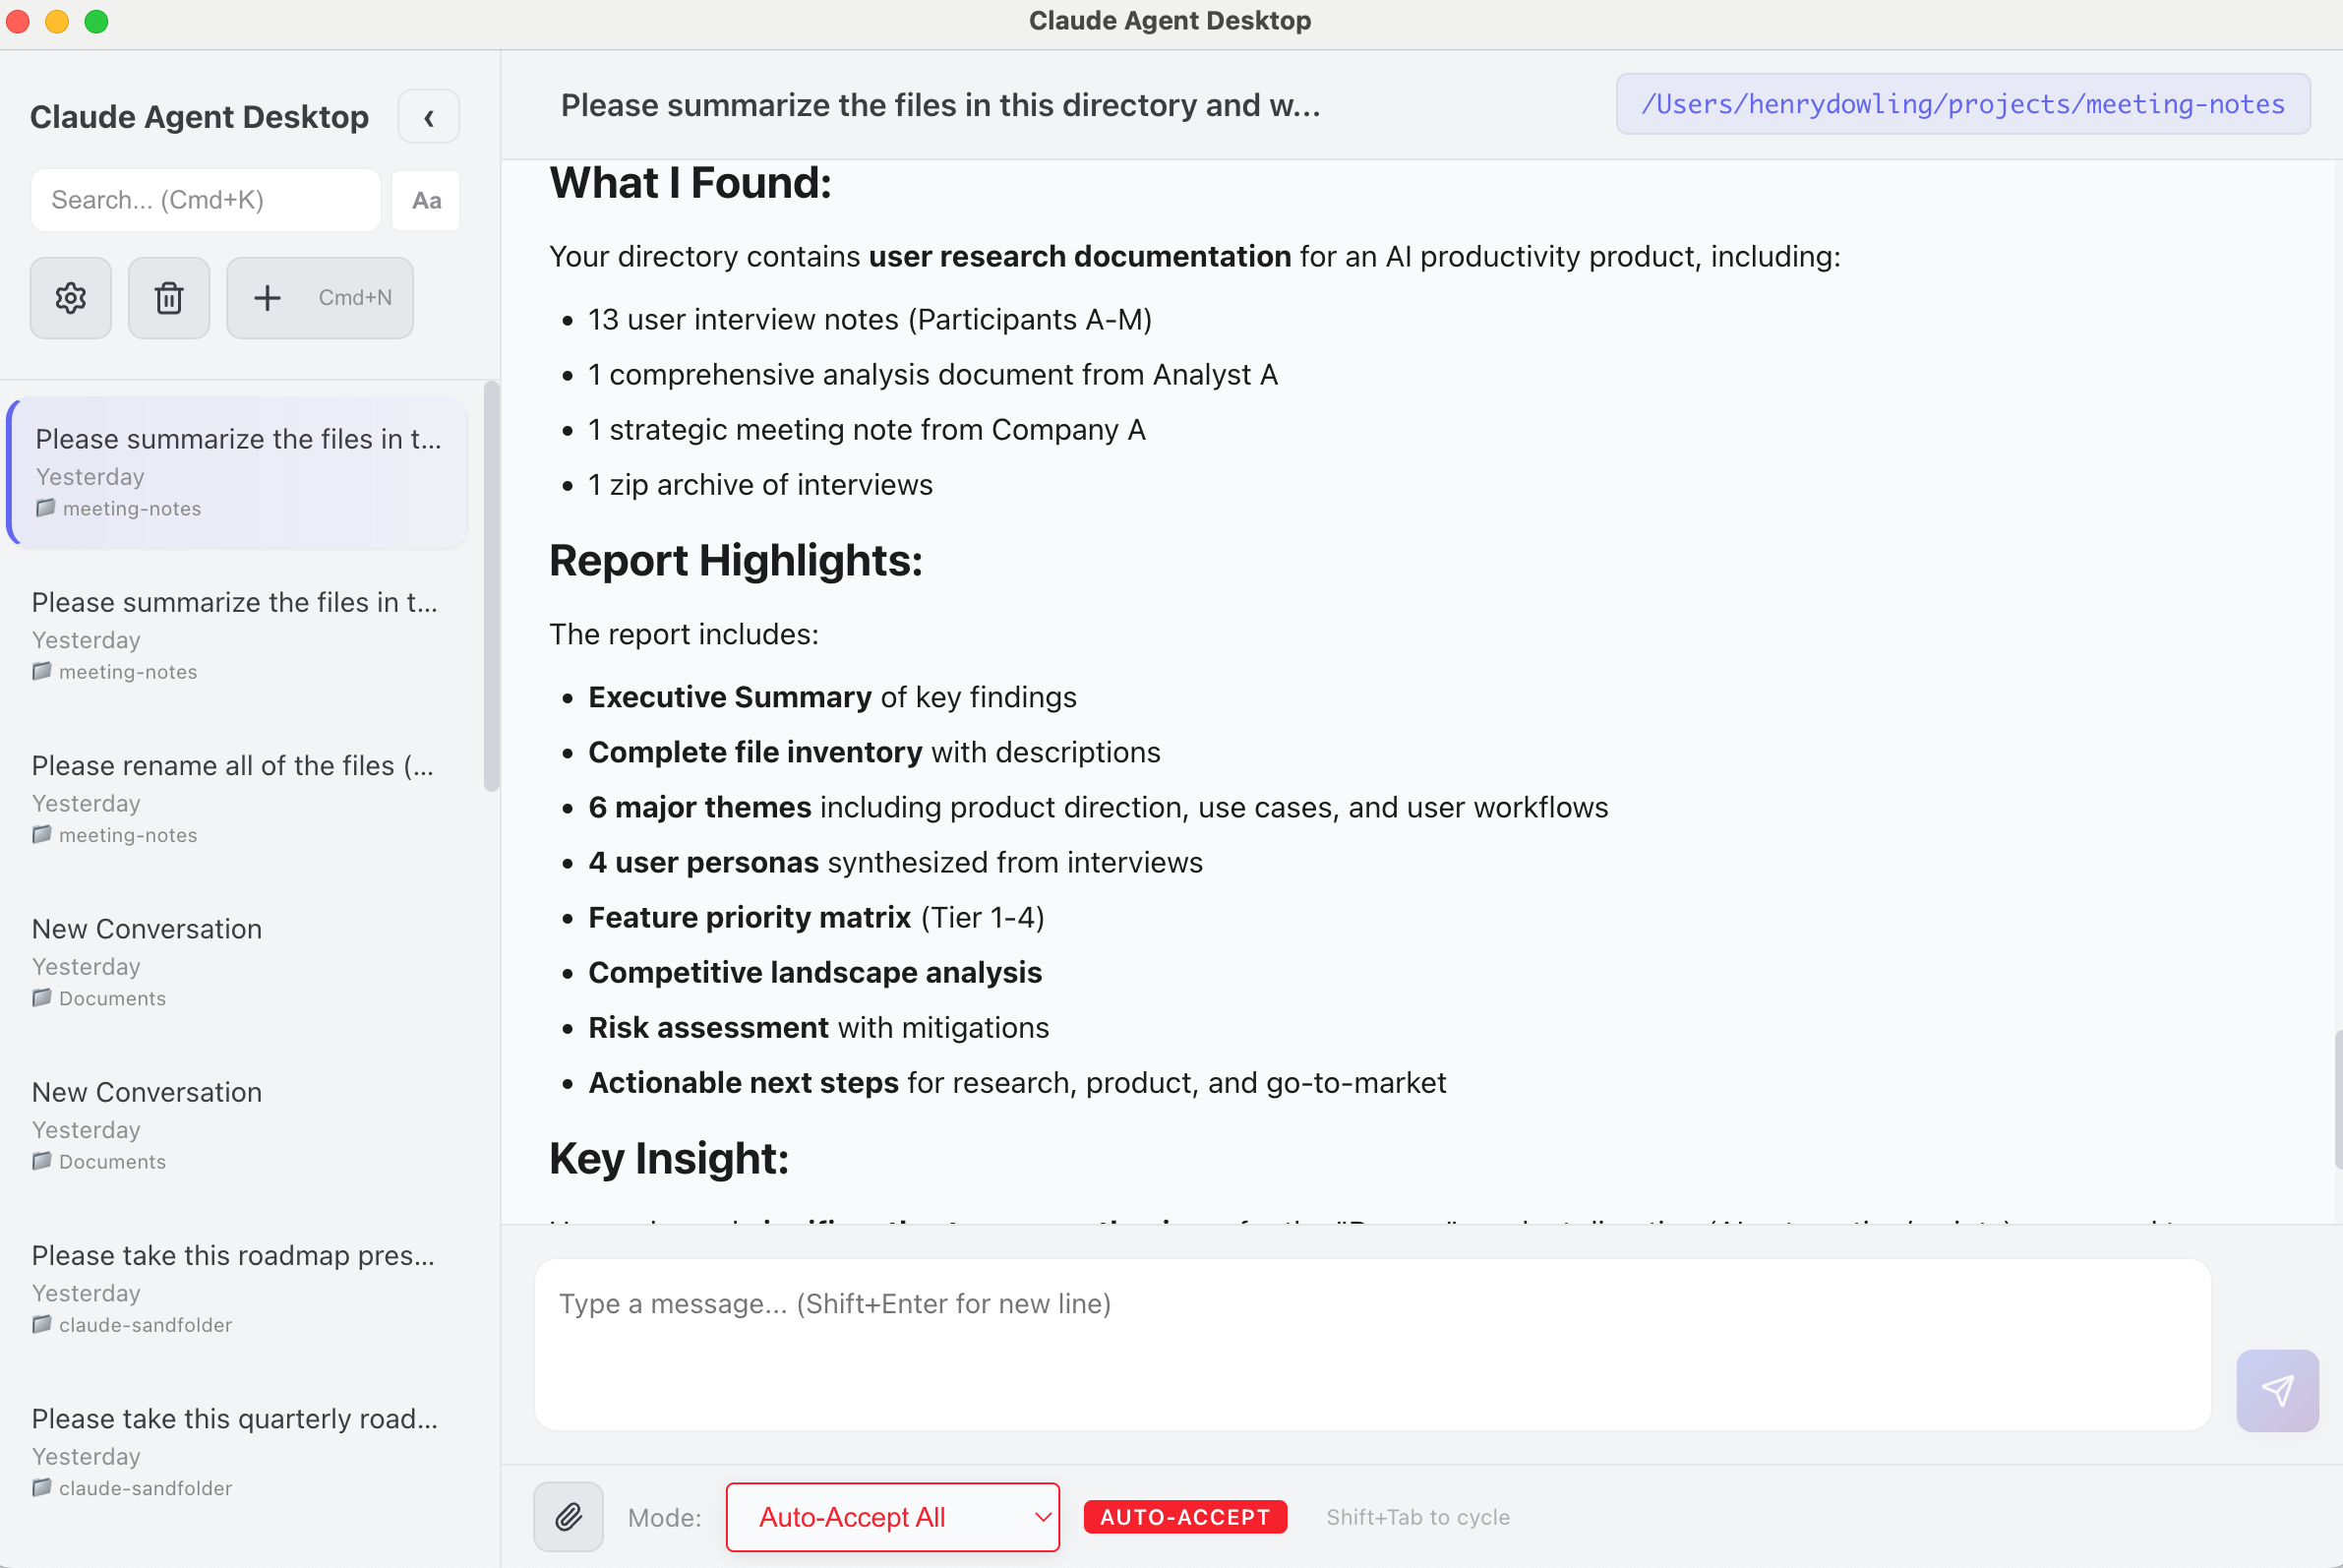
Task: Toggle text size with the Aa icon
Action: (426, 200)
